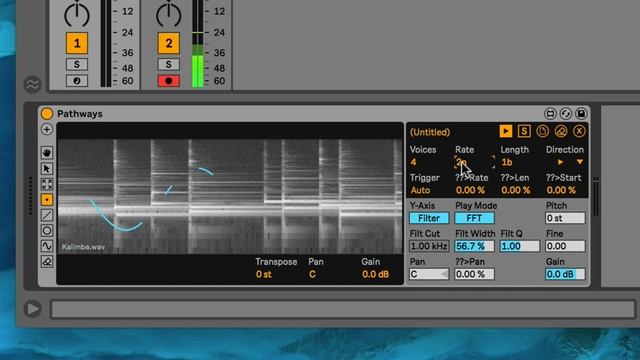Click the Filt Cut 1.00 kHz field
The height and width of the screenshot is (360, 640).
pyautogui.click(x=429, y=246)
